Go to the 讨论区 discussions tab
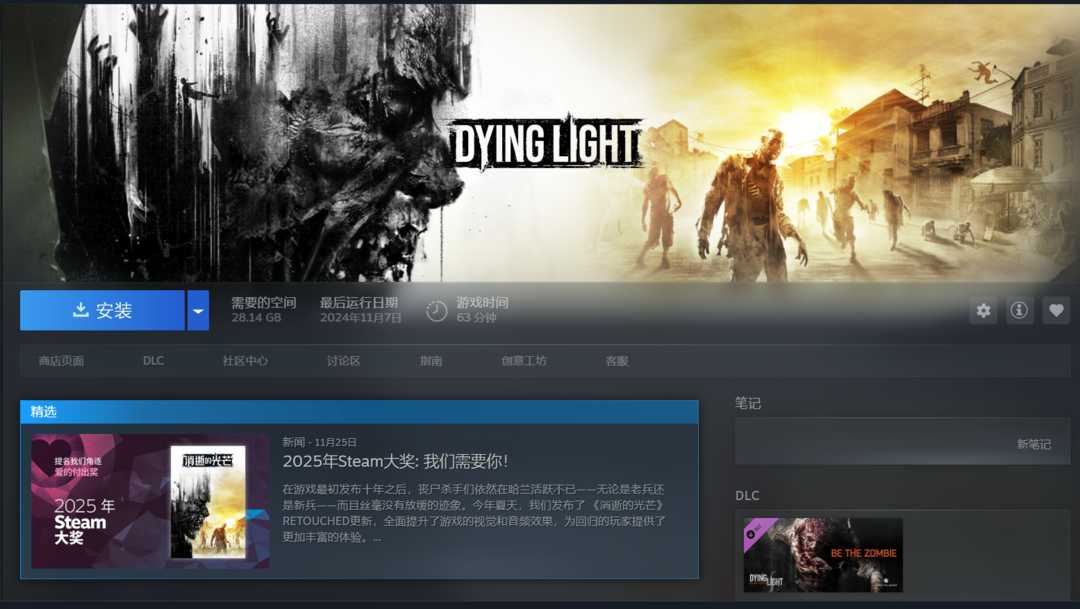1080x609 pixels. [343, 361]
